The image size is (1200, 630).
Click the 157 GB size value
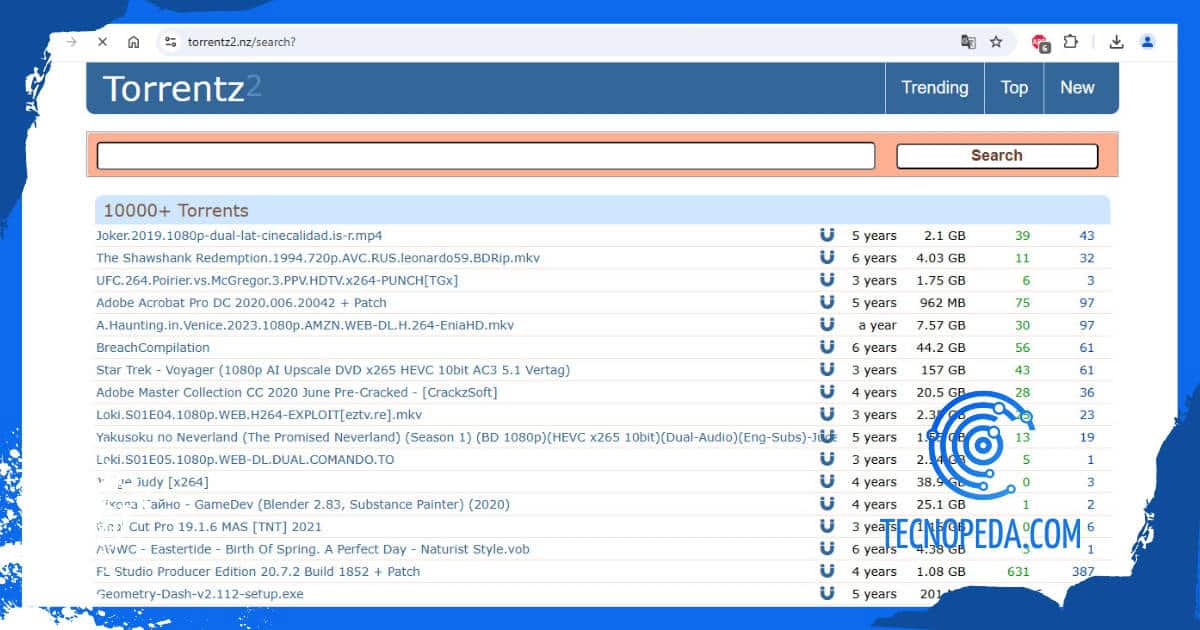point(943,370)
